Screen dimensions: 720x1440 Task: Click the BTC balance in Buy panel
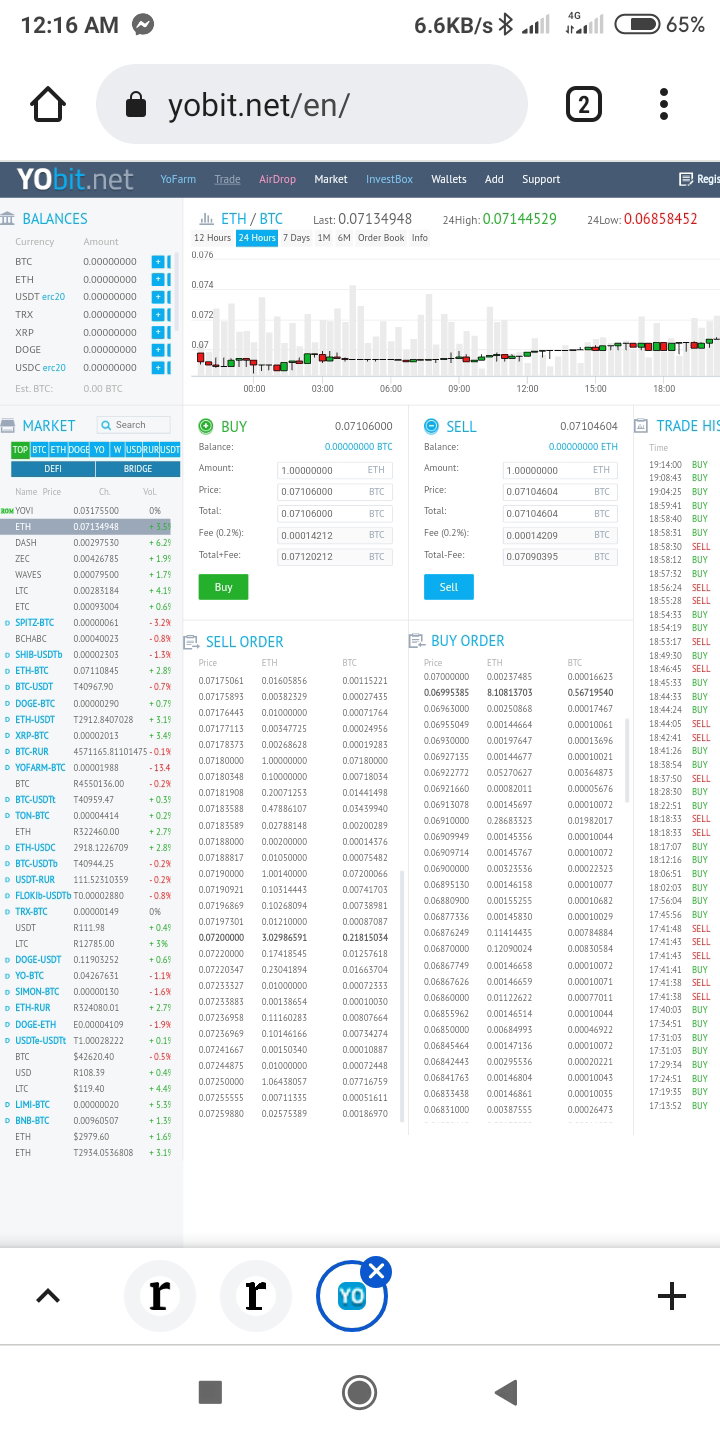[x=358, y=447]
